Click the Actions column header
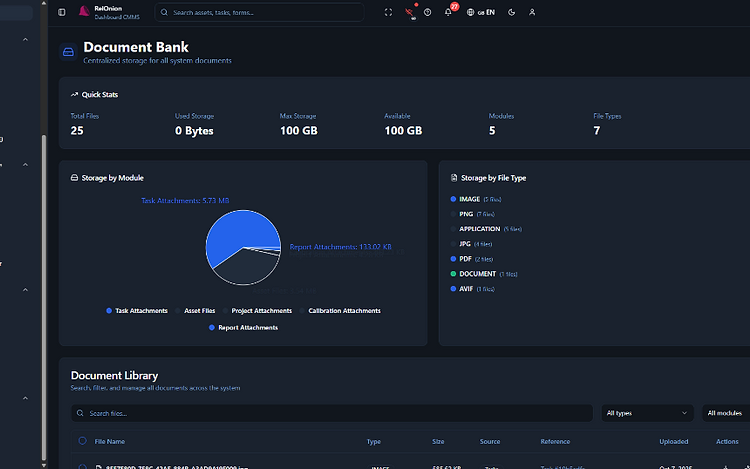 coord(727,441)
